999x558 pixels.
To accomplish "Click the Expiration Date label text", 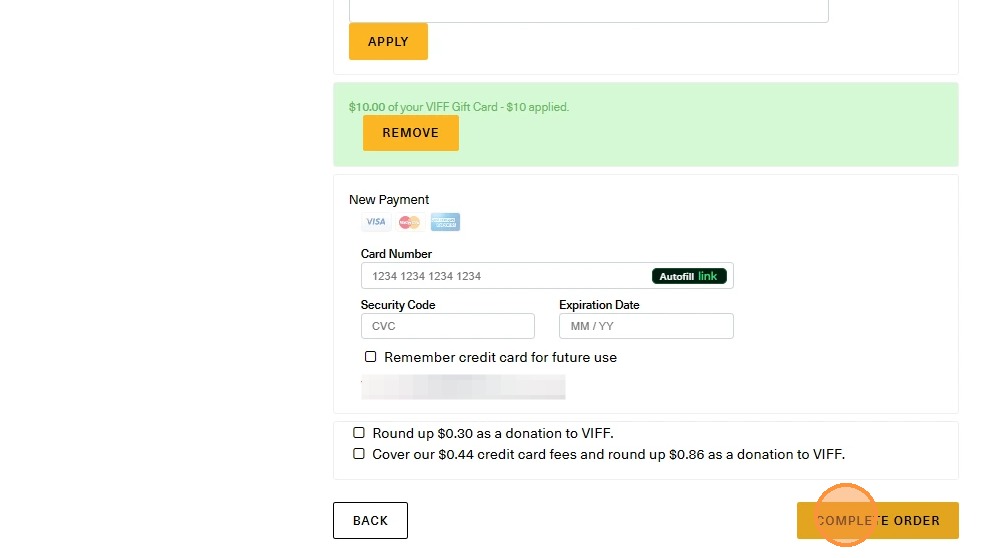I will 599,305.
